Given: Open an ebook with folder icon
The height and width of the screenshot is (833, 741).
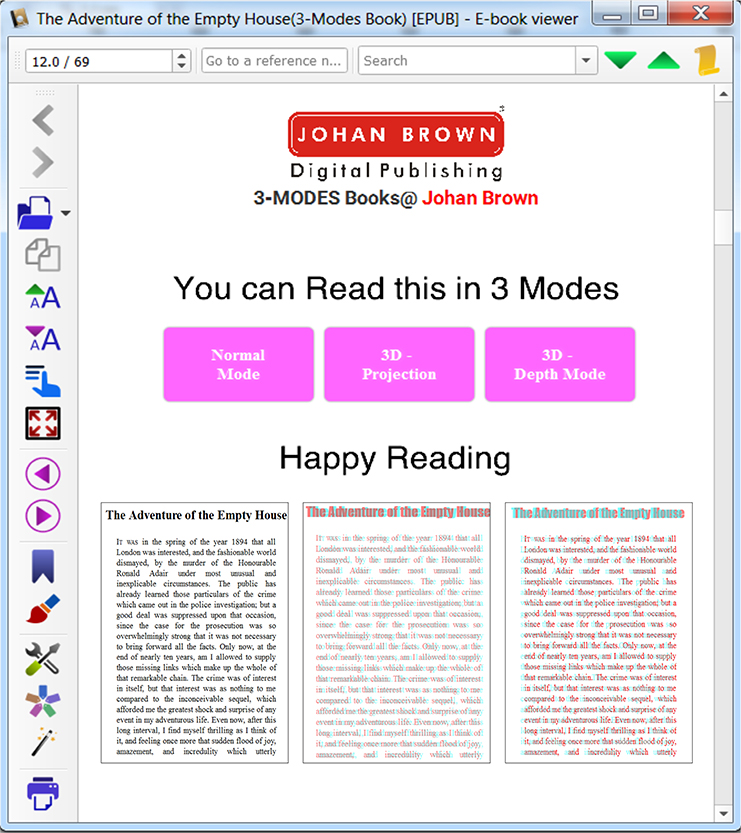Looking at the screenshot, I should (x=37, y=212).
